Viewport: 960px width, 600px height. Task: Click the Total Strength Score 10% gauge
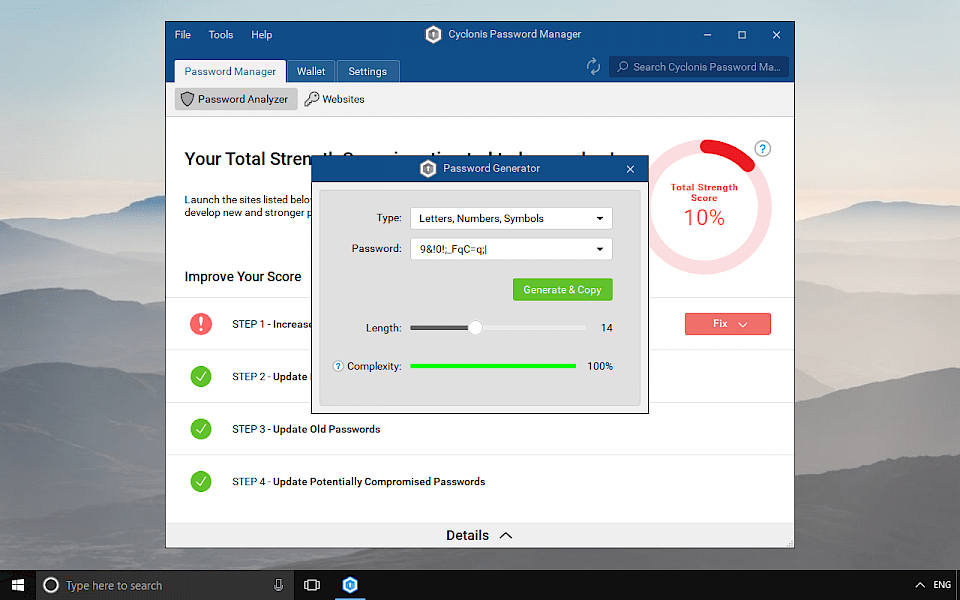[704, 207]
